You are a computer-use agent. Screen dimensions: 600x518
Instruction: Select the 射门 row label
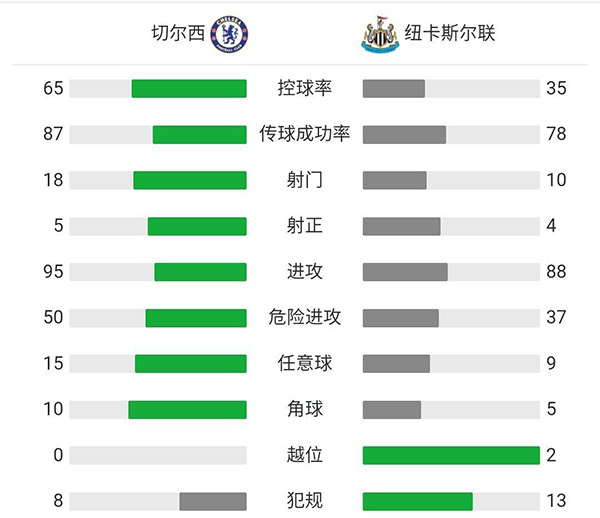pos(305,180)
